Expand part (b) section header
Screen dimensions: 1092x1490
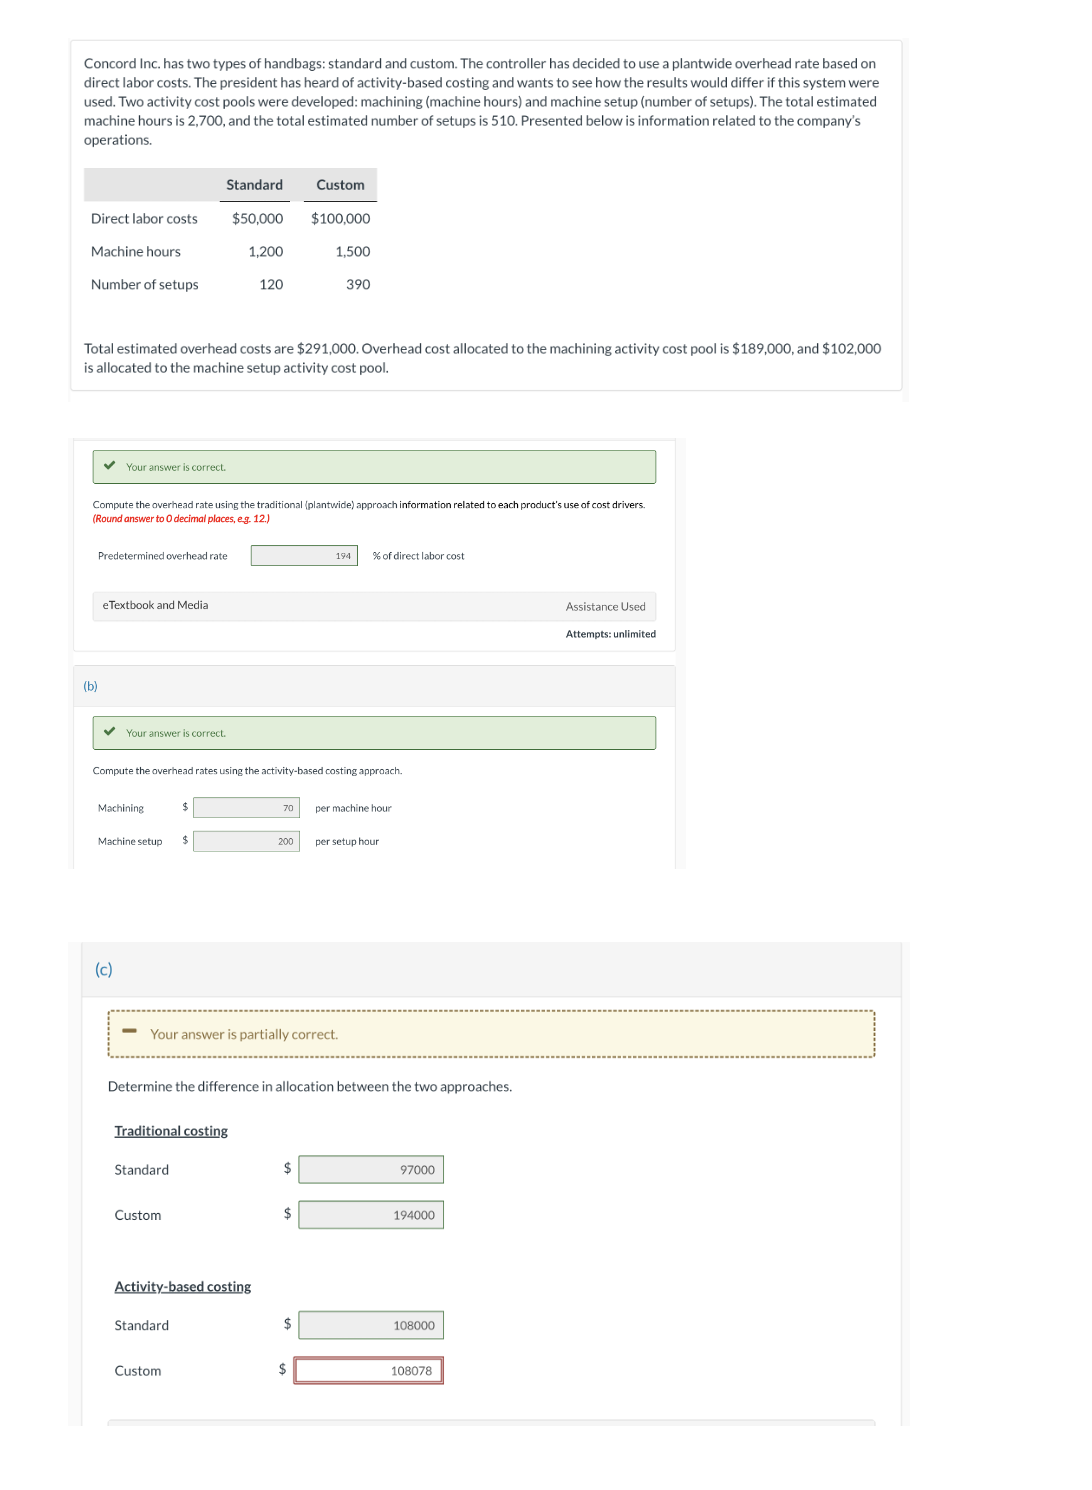click(91, 686)
